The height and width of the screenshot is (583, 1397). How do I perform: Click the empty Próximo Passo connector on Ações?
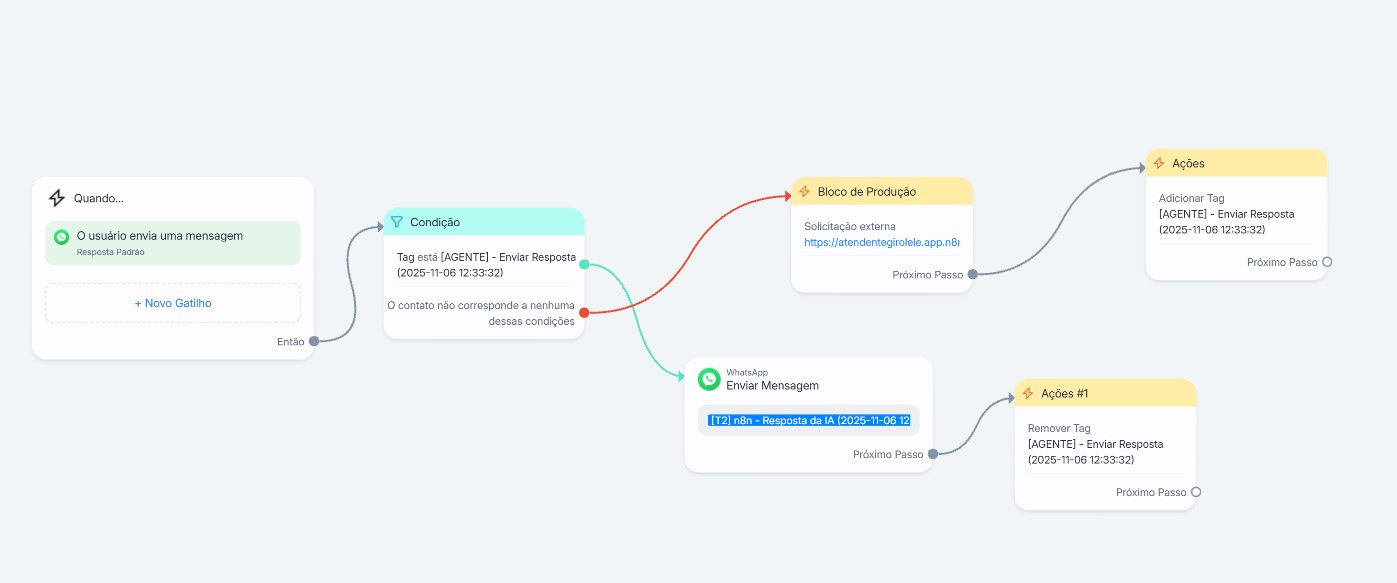[x=1326, y=262]
